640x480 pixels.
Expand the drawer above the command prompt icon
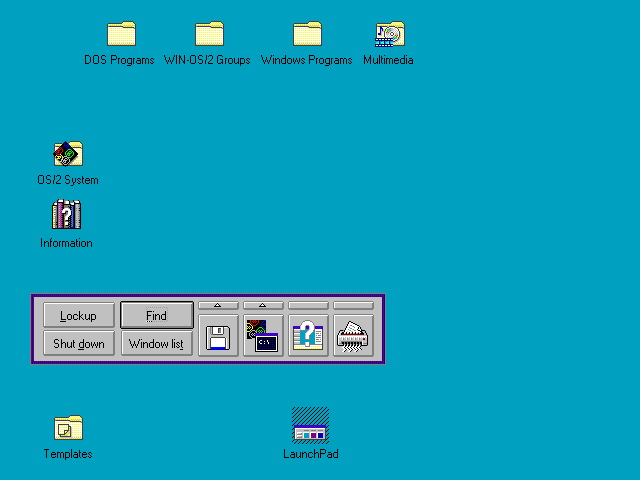[263, 305]
